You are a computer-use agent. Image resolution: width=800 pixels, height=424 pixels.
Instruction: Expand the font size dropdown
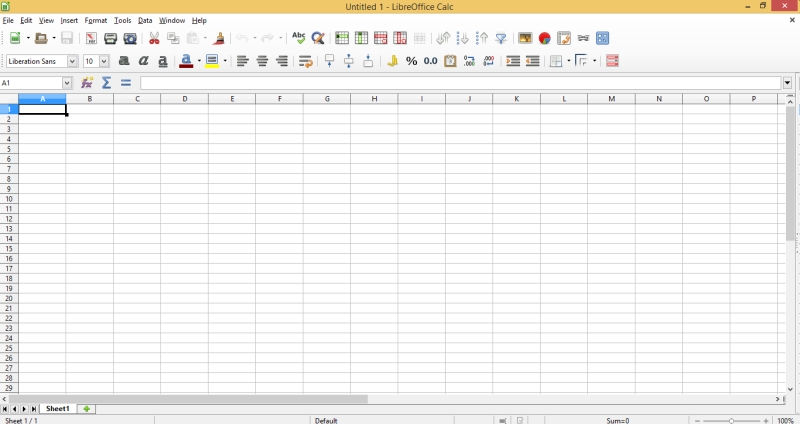(104, 61)
